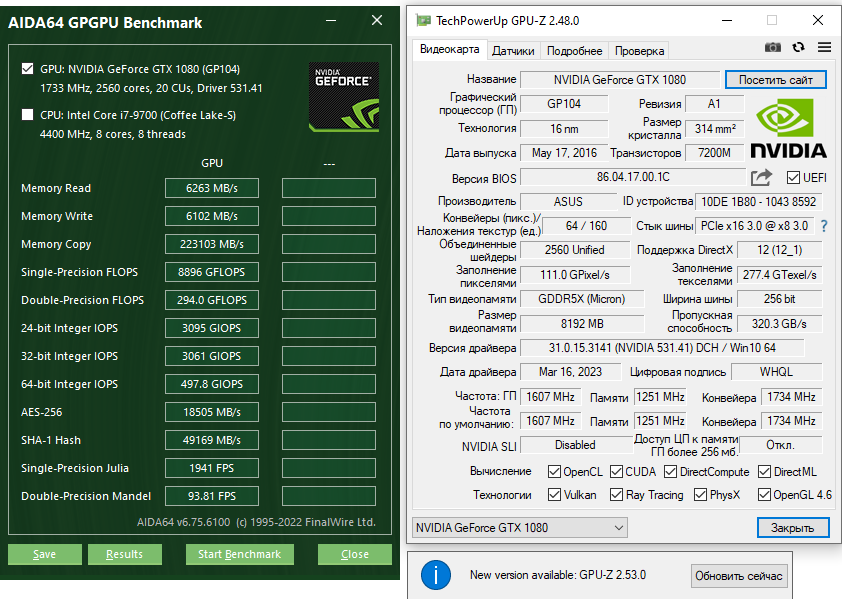Screen dimensions: 842x599
Task: Click the AES-256 18505 MB/s result
Action: [212, 412]
